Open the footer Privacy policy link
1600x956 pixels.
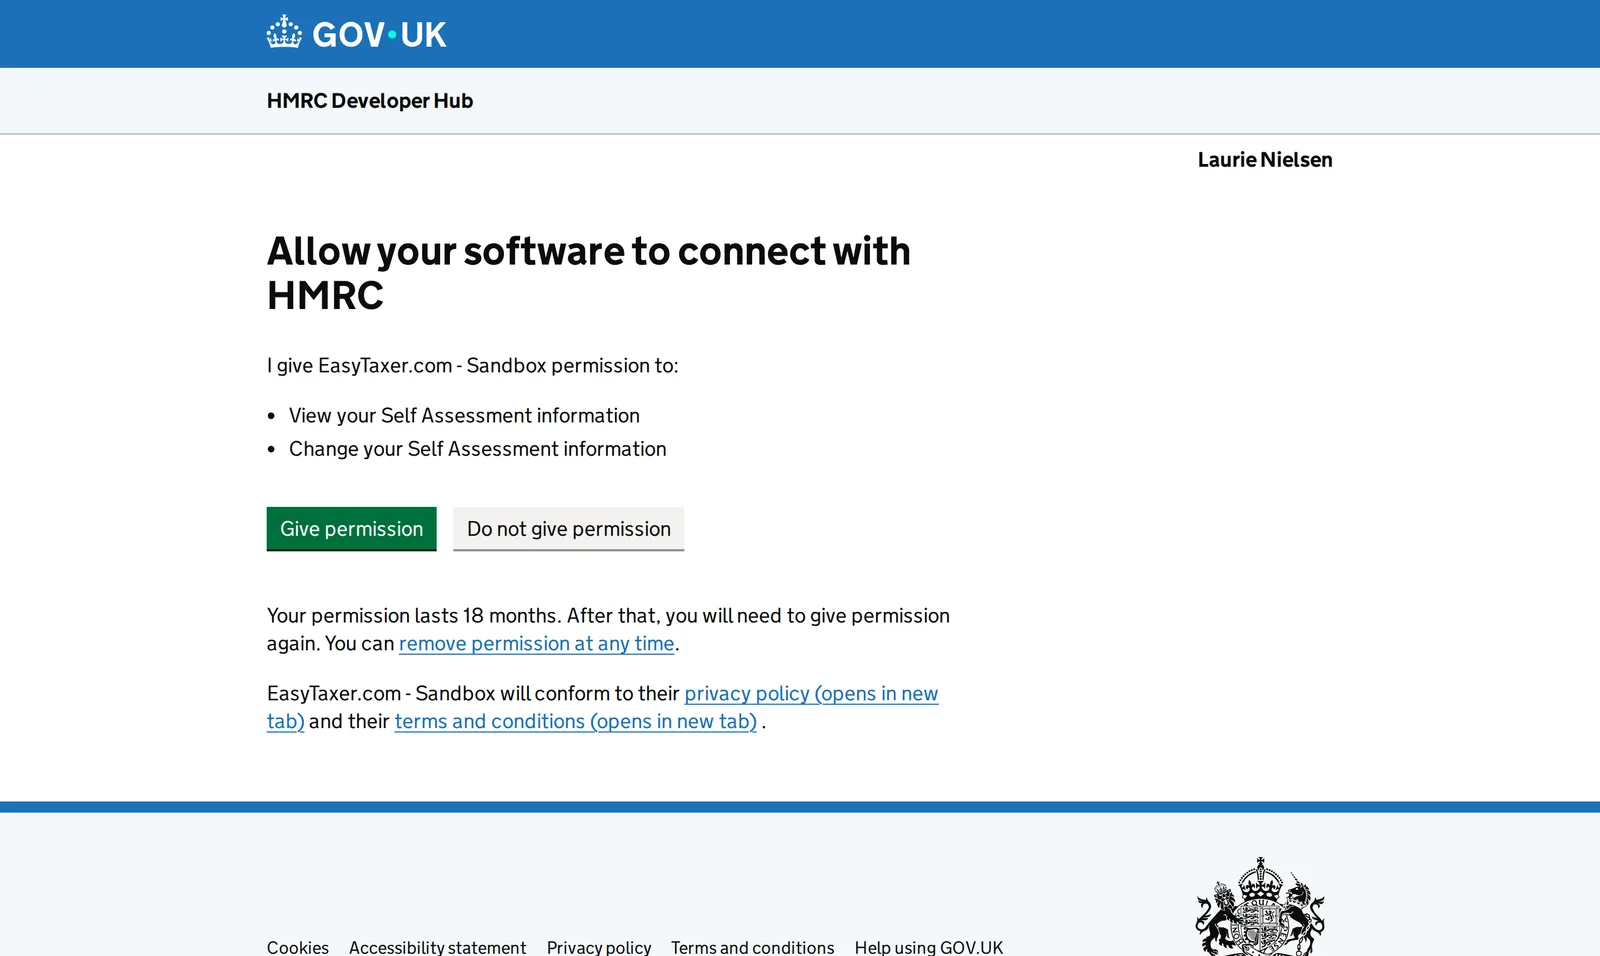[x=598, y=947]
